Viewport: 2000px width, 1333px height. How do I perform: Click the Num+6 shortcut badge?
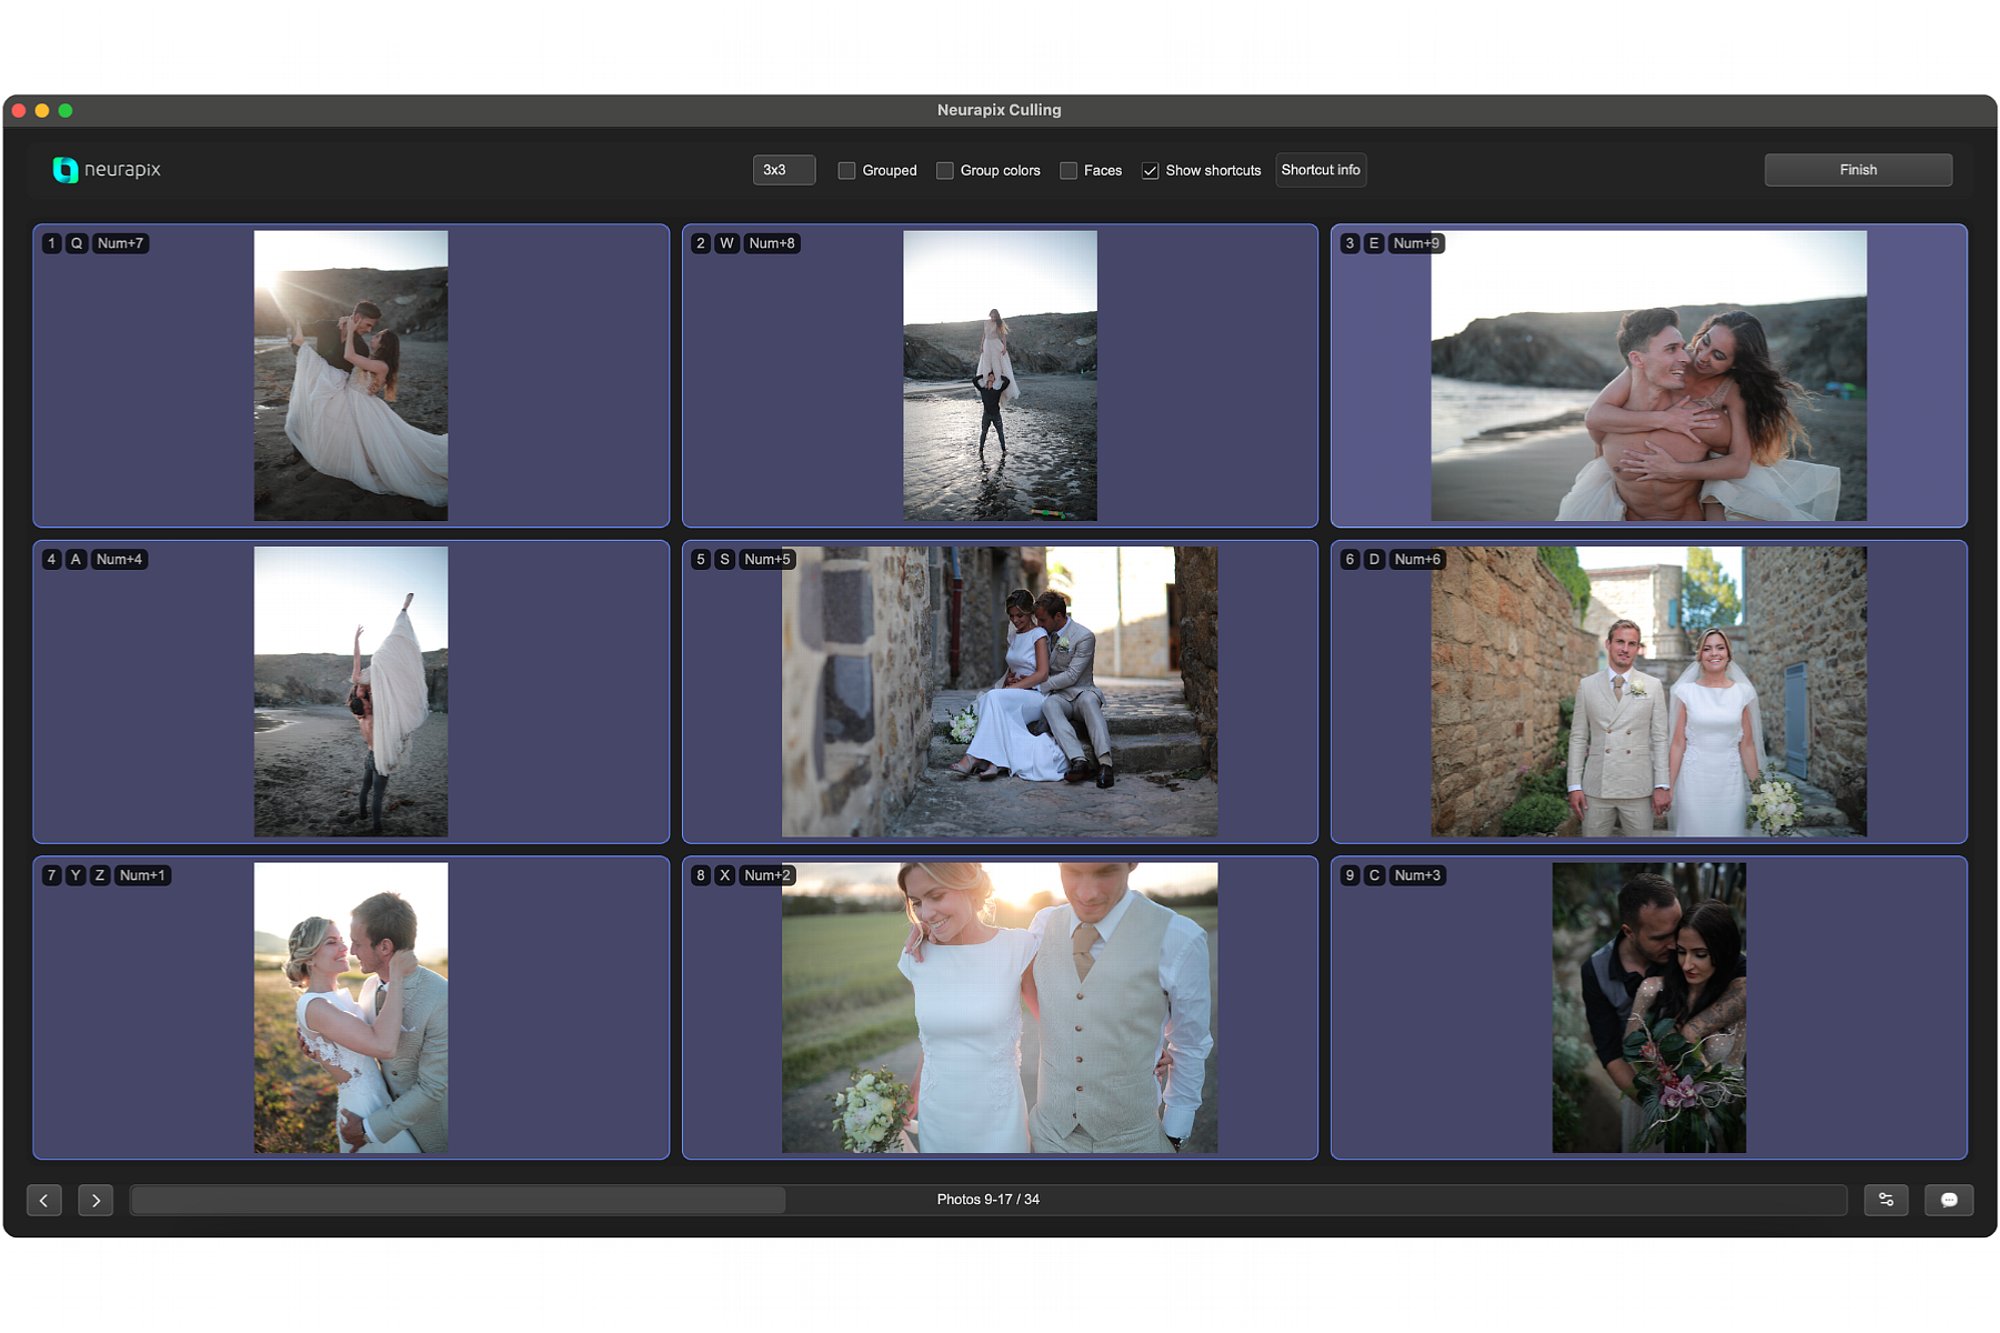click(x=1417, y=559)
